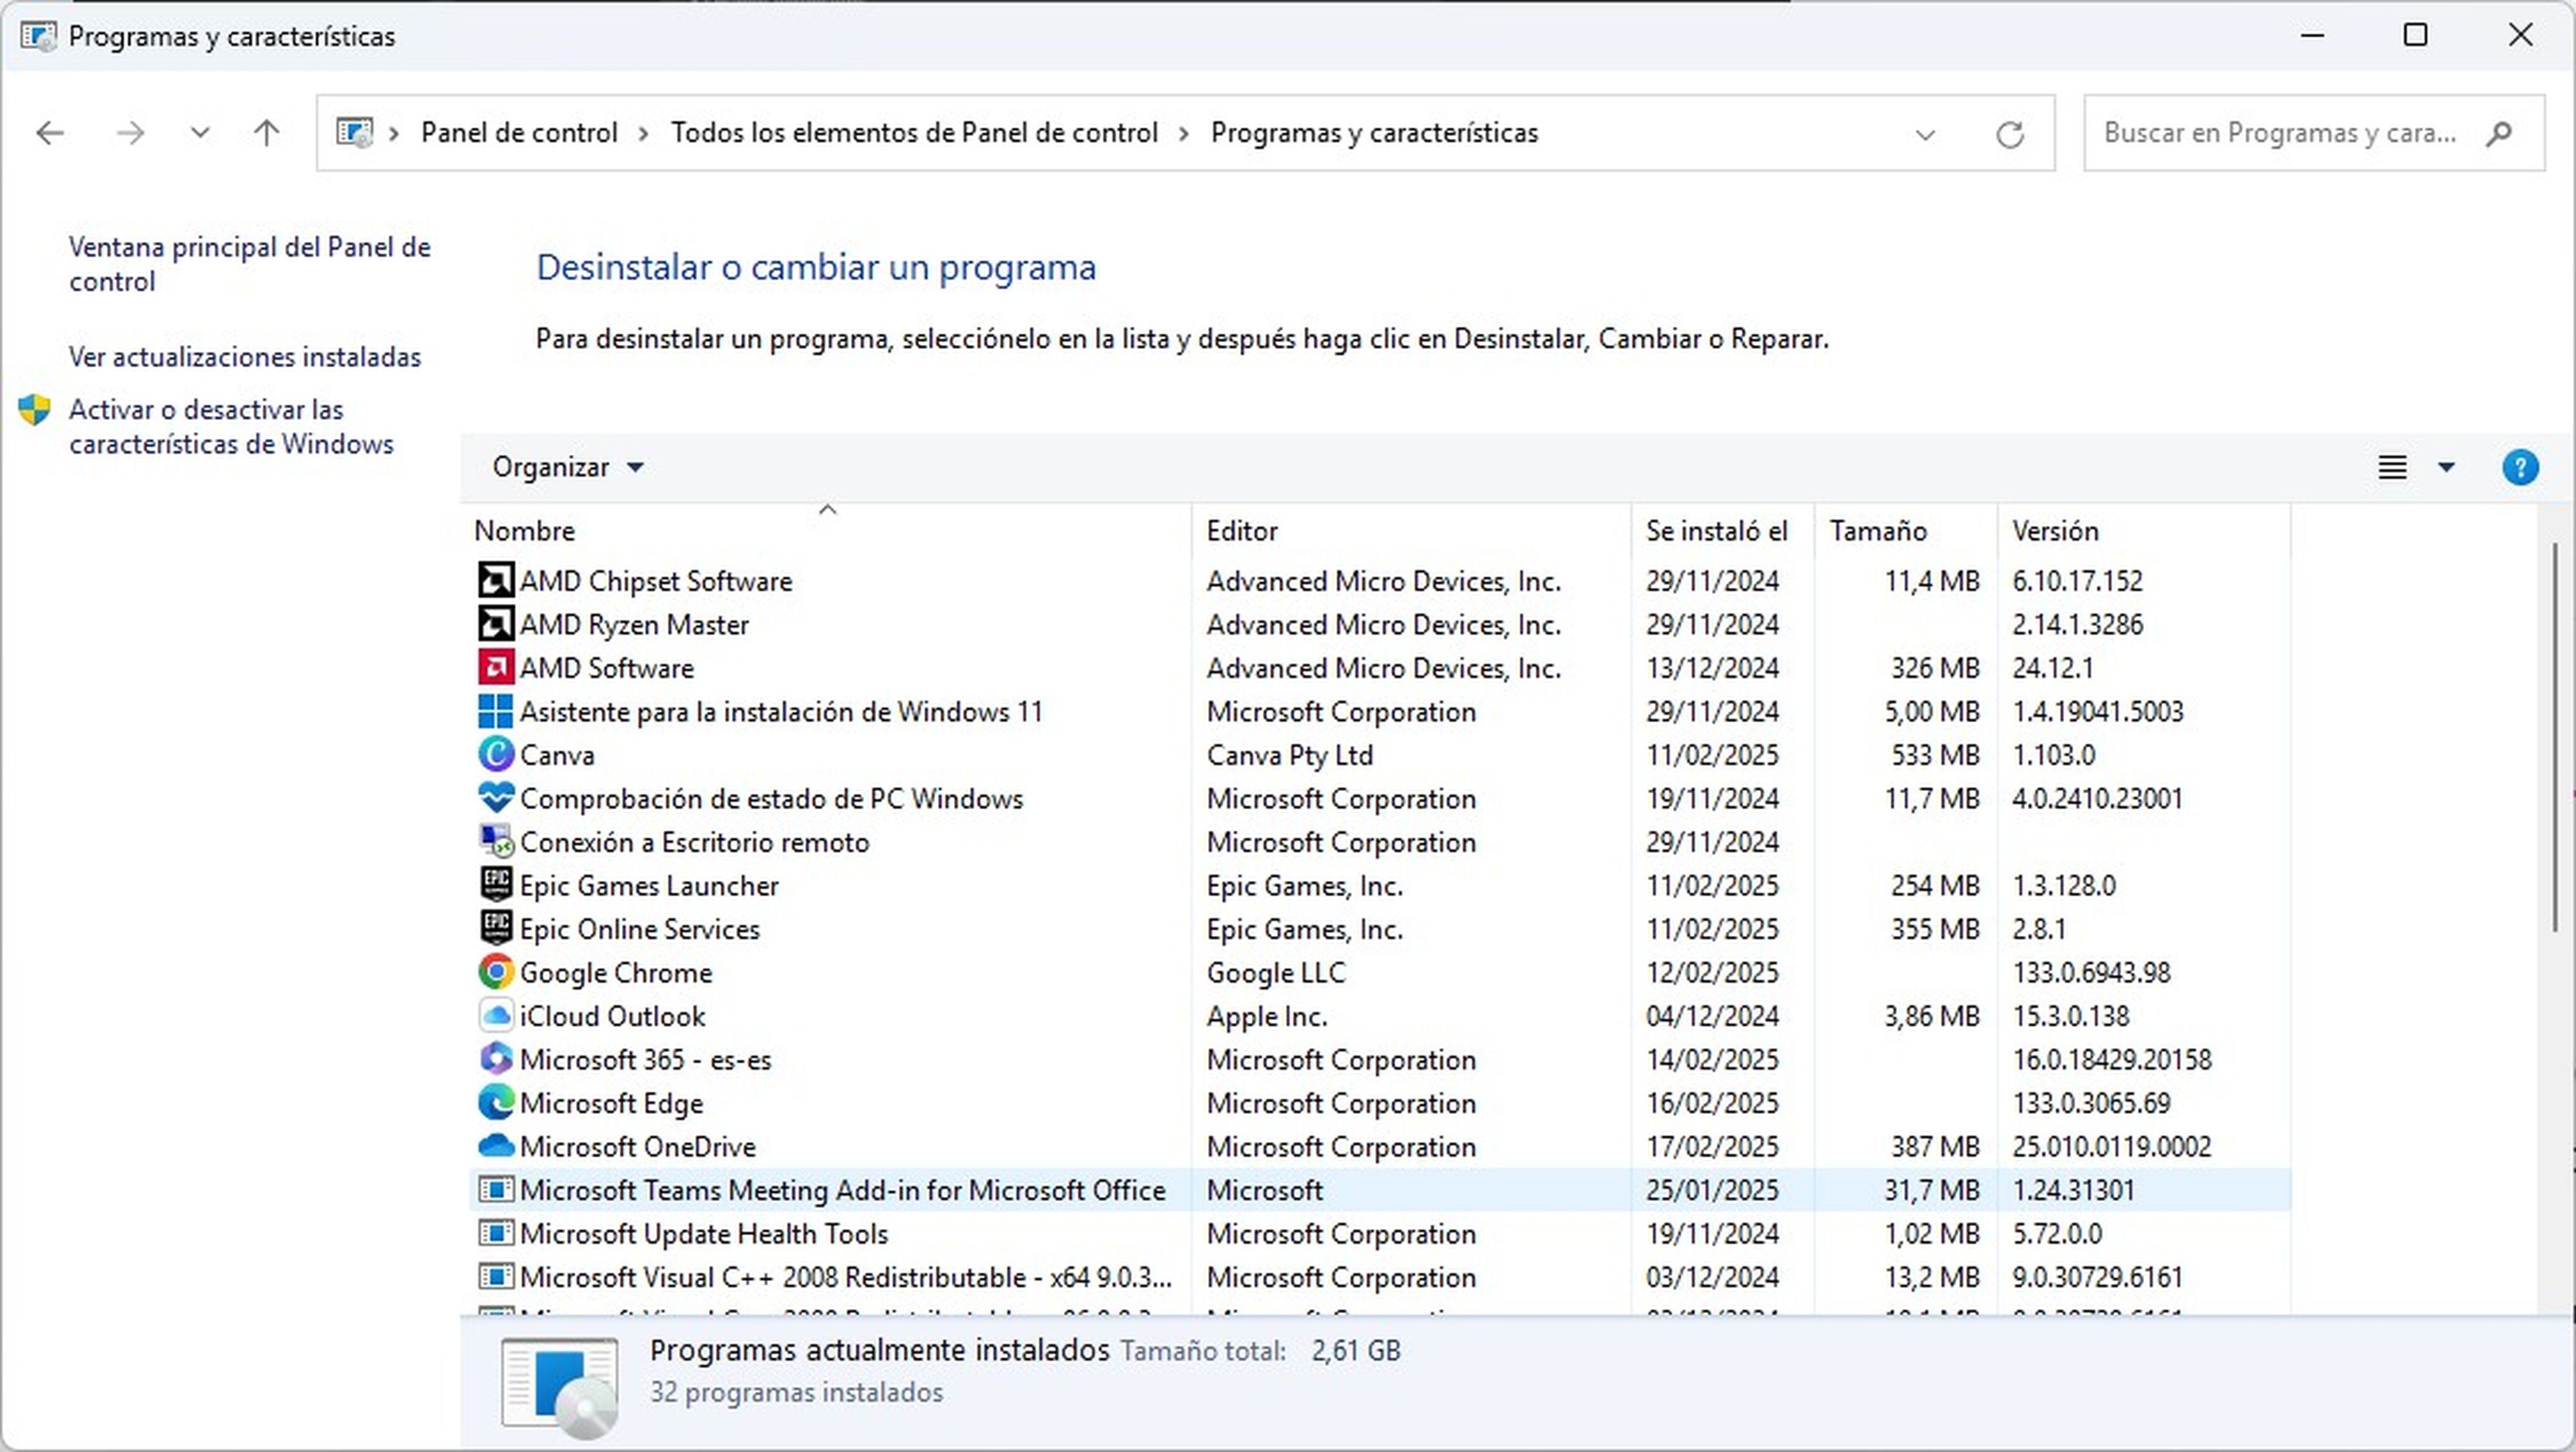Click the AMD Chipset Software icon
This screenshot has width=2576, height=1452.
pyautogui.click(x=496, y=581)
